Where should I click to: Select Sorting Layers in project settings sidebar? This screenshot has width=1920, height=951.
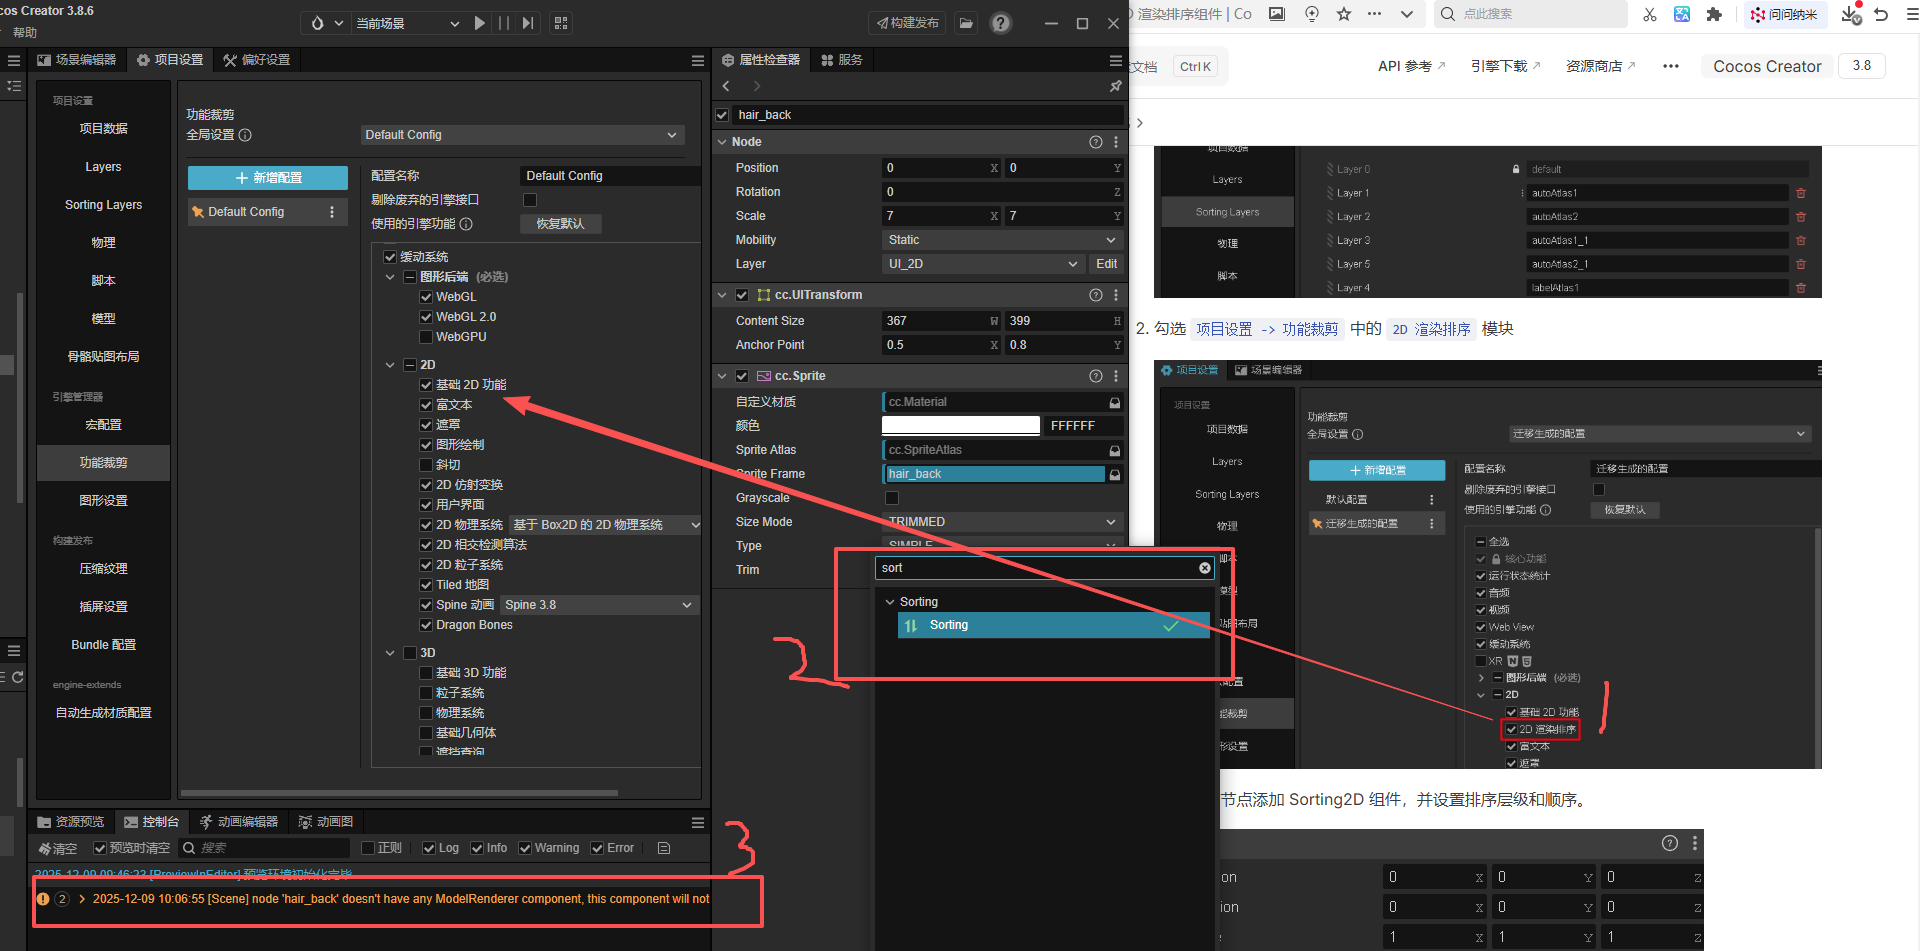pyautogui.click(x=103, y=205)
